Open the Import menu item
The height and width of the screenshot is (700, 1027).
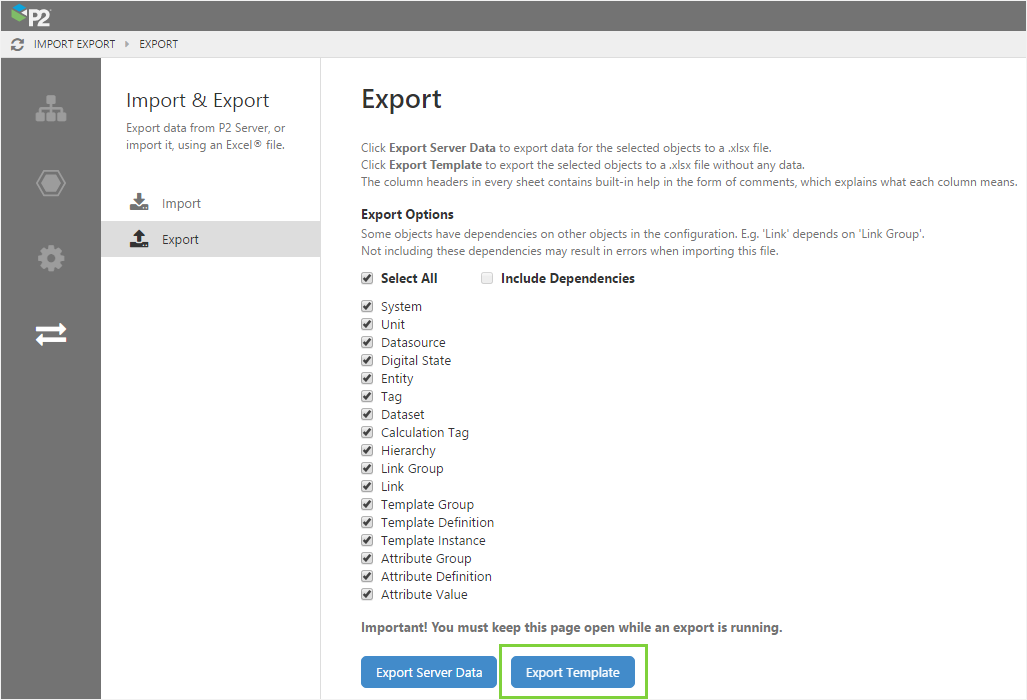(181, 203)
